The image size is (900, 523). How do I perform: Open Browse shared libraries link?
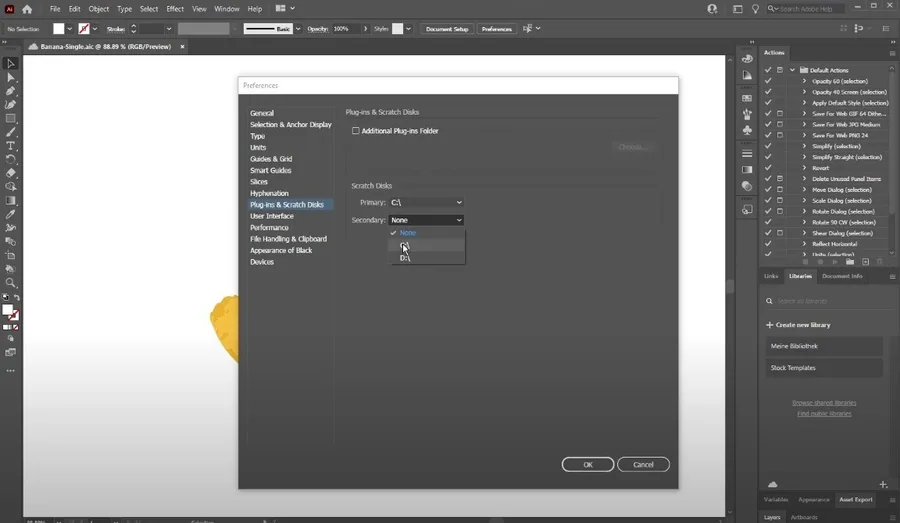point(824,402)
